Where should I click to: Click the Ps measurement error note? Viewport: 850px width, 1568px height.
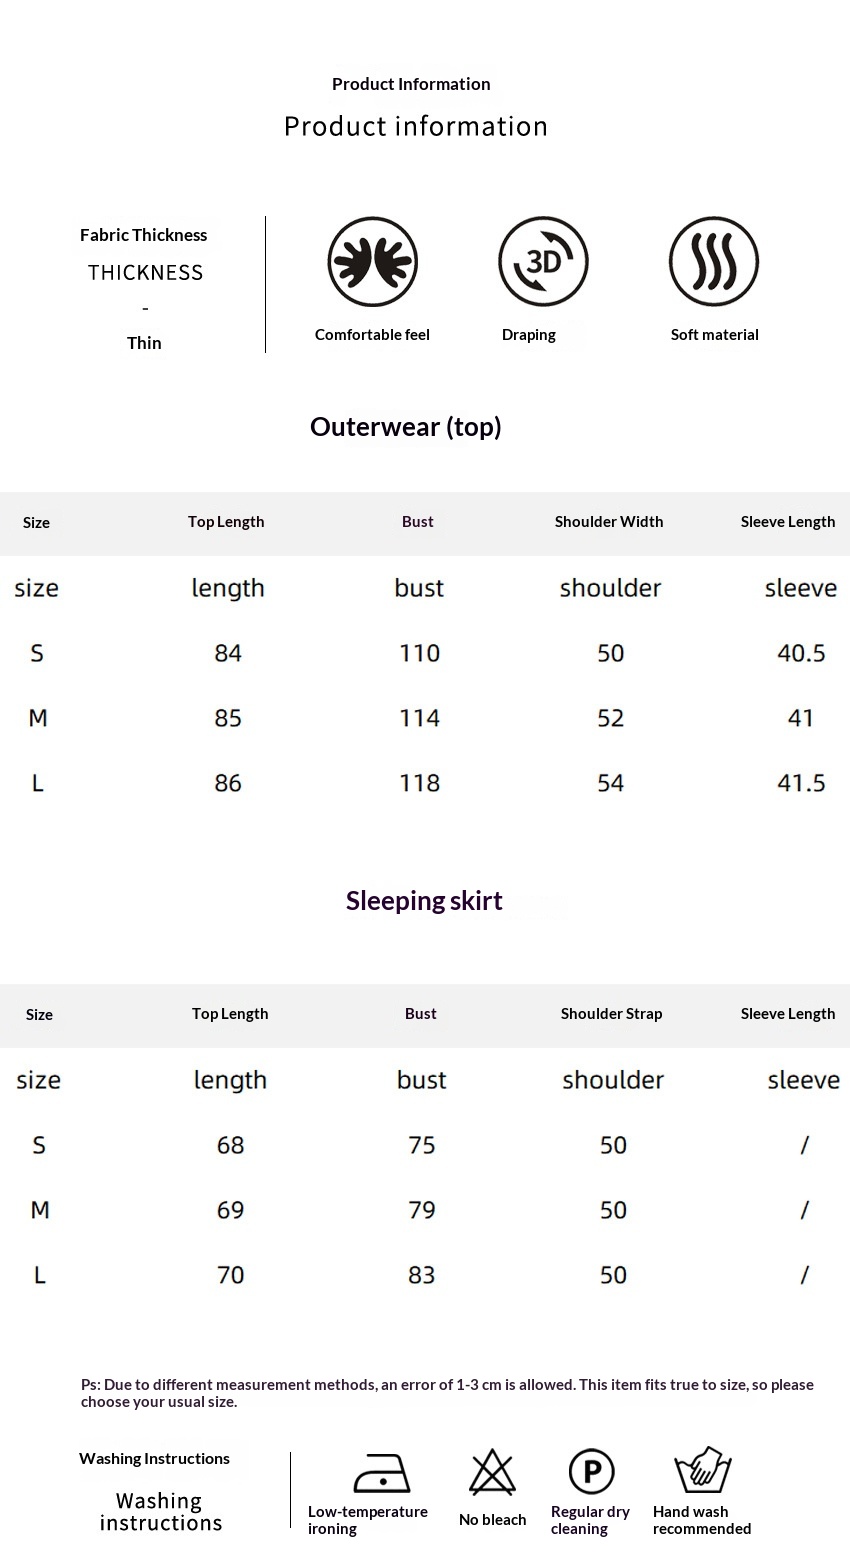click(x=447, y=1393)
